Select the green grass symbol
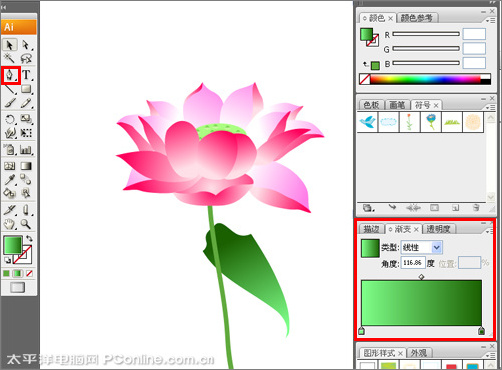Screen dimensions: 502x370 (452, 122)
